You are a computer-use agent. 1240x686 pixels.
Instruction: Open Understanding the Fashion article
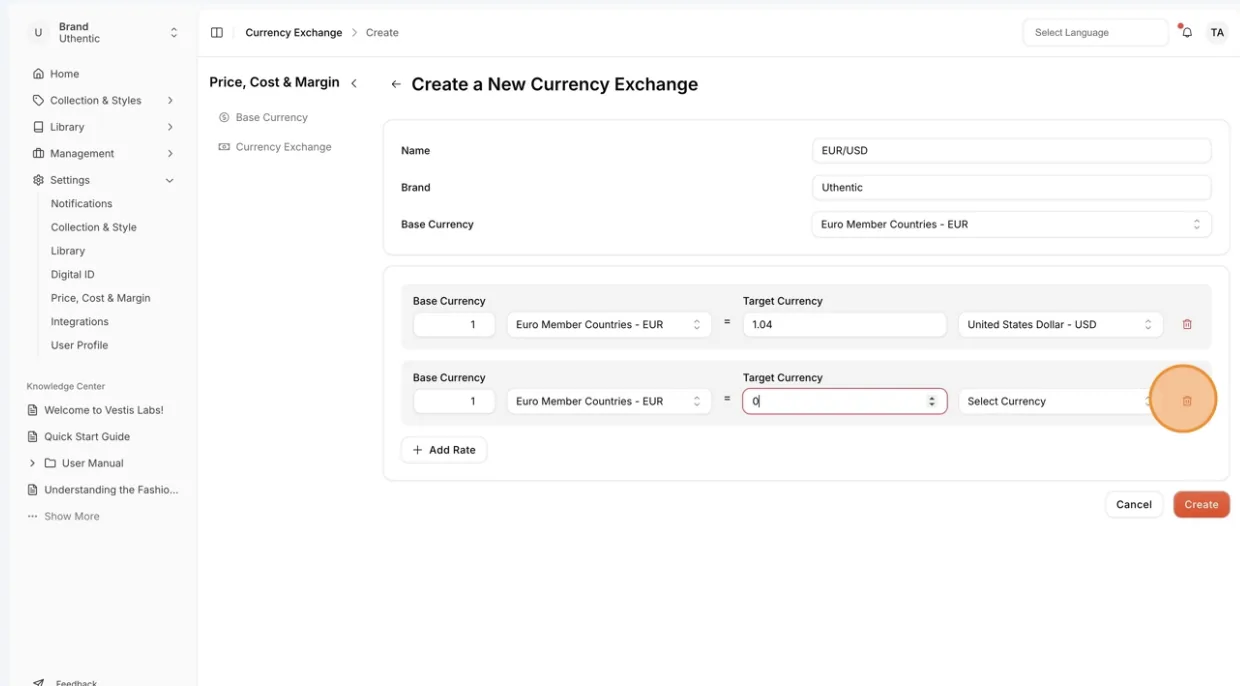point(111,490)
